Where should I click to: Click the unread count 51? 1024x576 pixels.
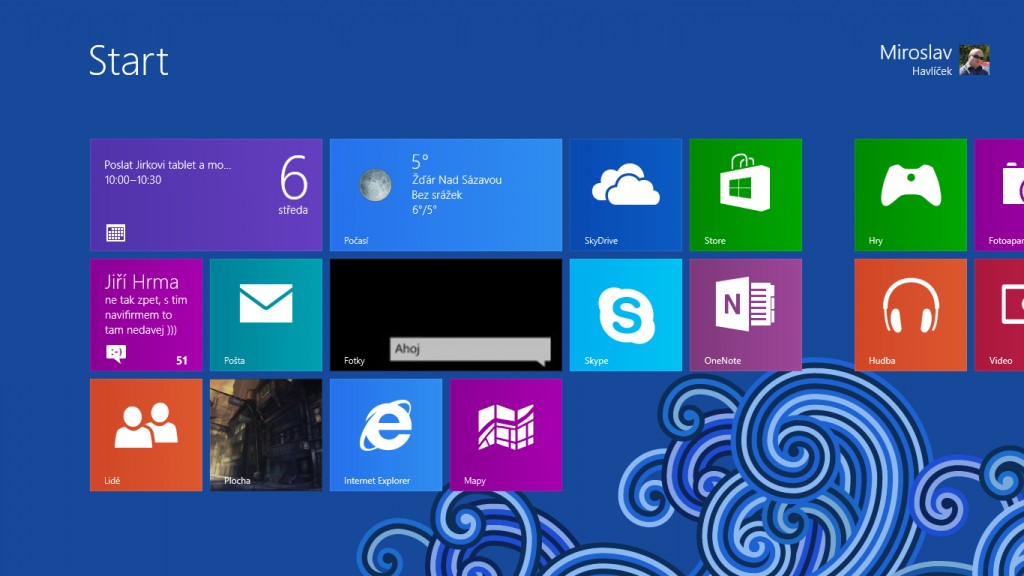[182, 360]
